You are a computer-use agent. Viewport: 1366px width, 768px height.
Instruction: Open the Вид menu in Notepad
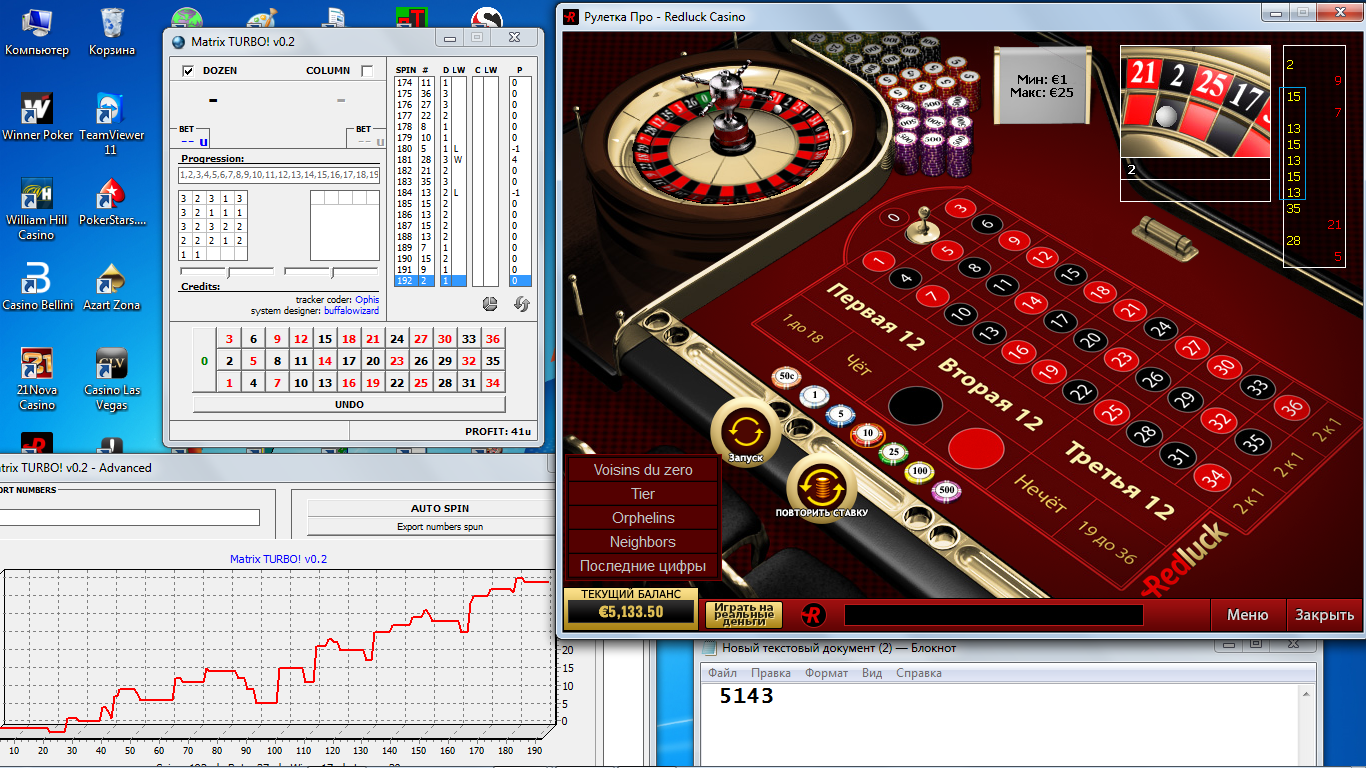coord(872,673)
